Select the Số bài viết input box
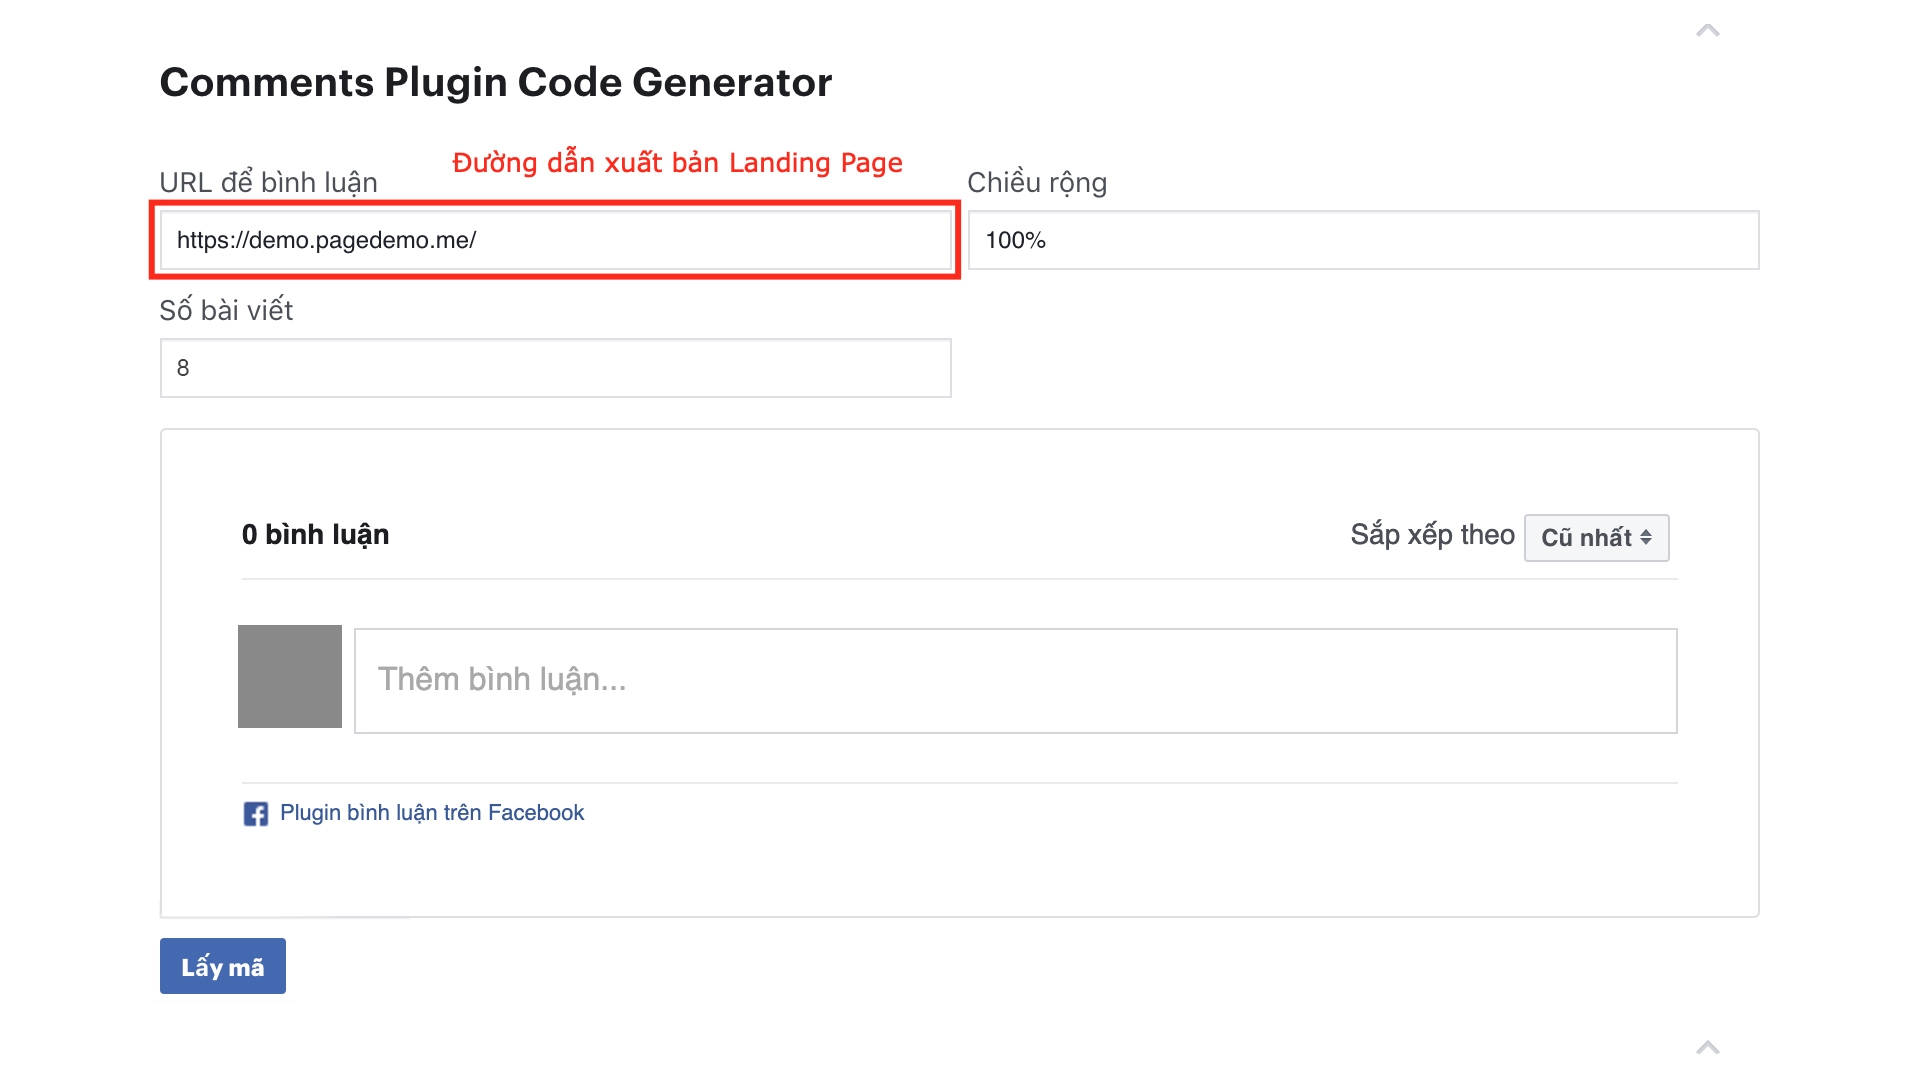 555,368
